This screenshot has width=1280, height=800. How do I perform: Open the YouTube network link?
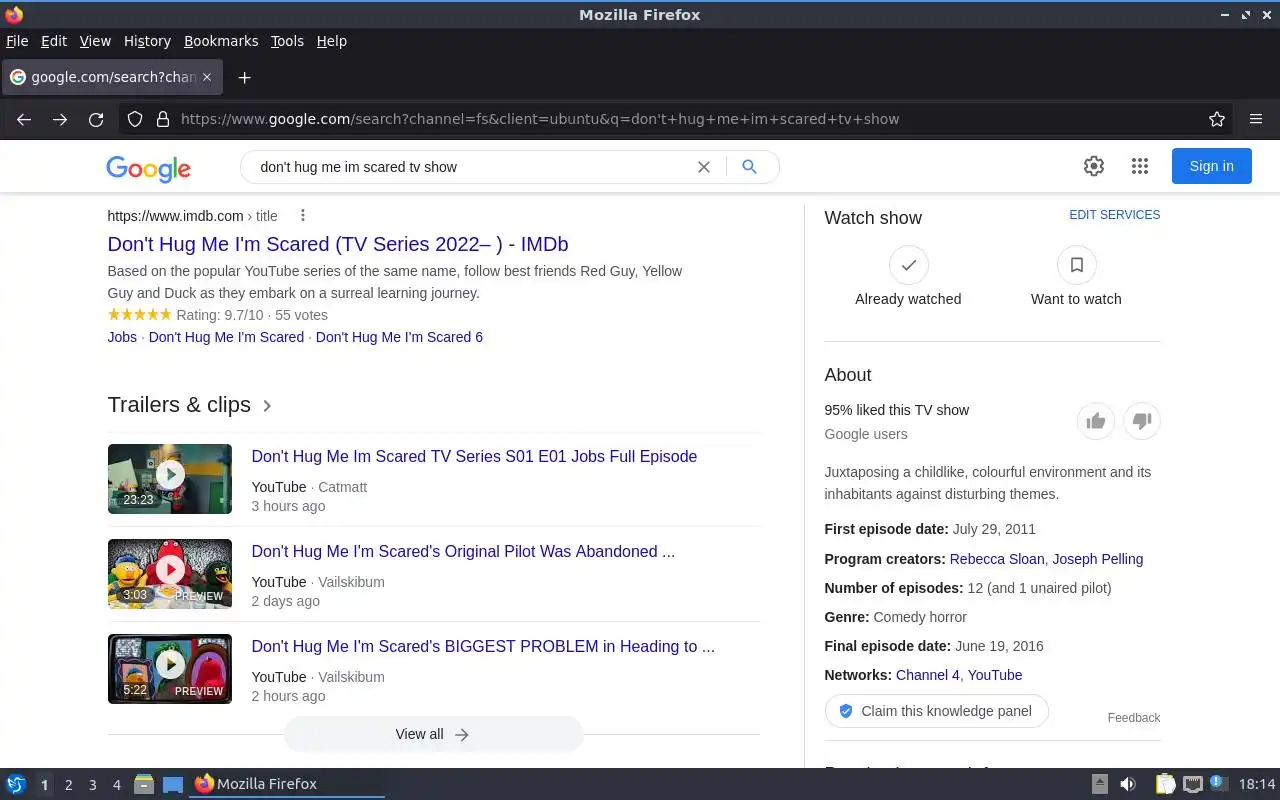[995, 675]
